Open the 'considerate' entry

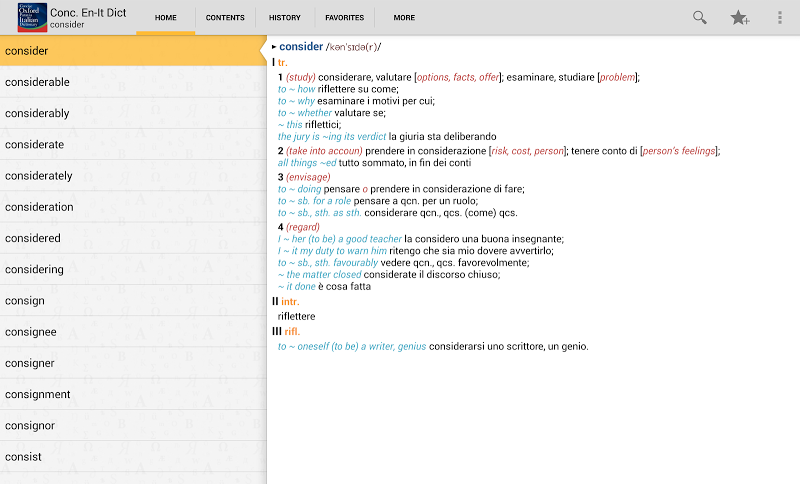pyautogui.click(x=133, y=144)
